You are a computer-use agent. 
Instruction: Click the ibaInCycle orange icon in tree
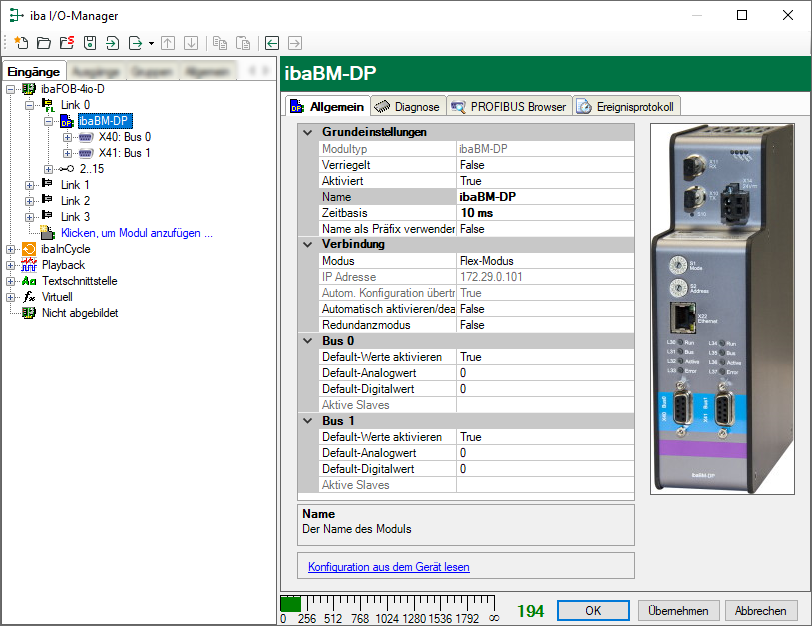point(29,249)
